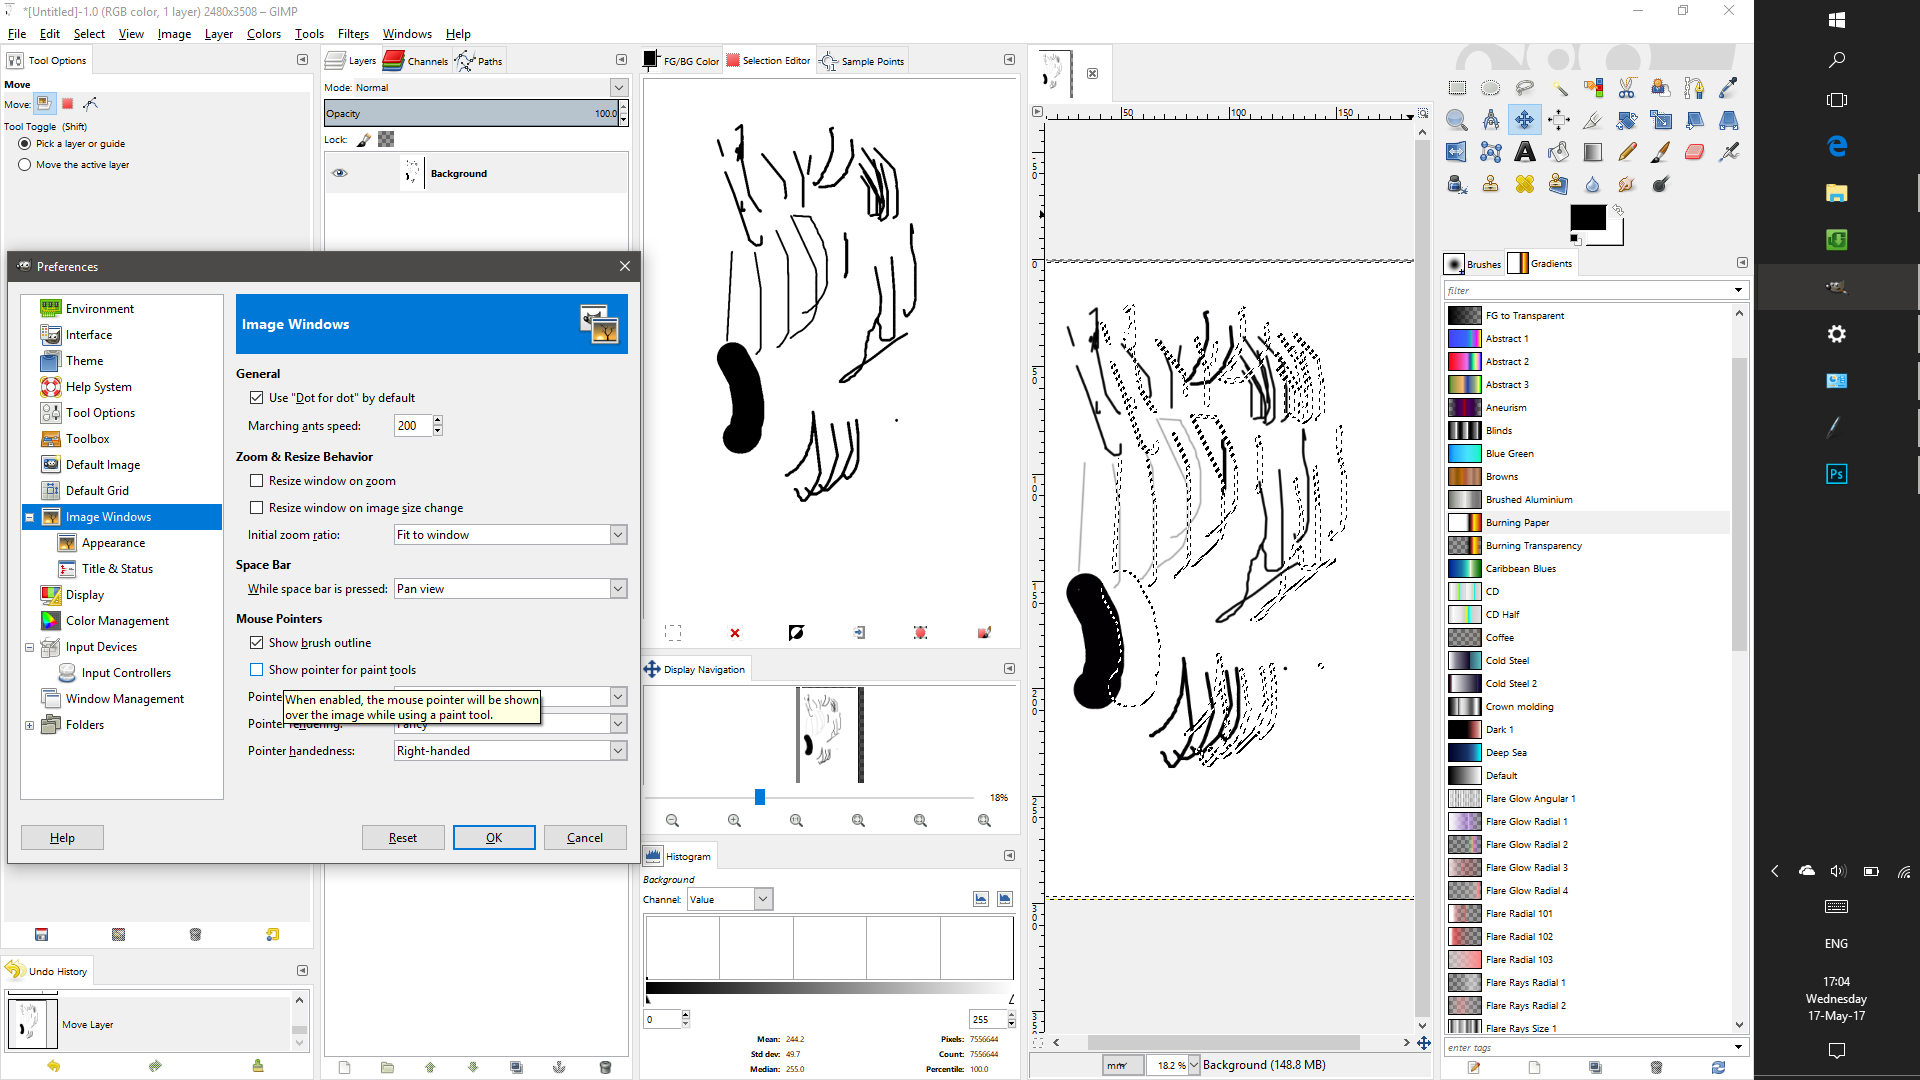Open the Colors menu

tap(264, 34)
